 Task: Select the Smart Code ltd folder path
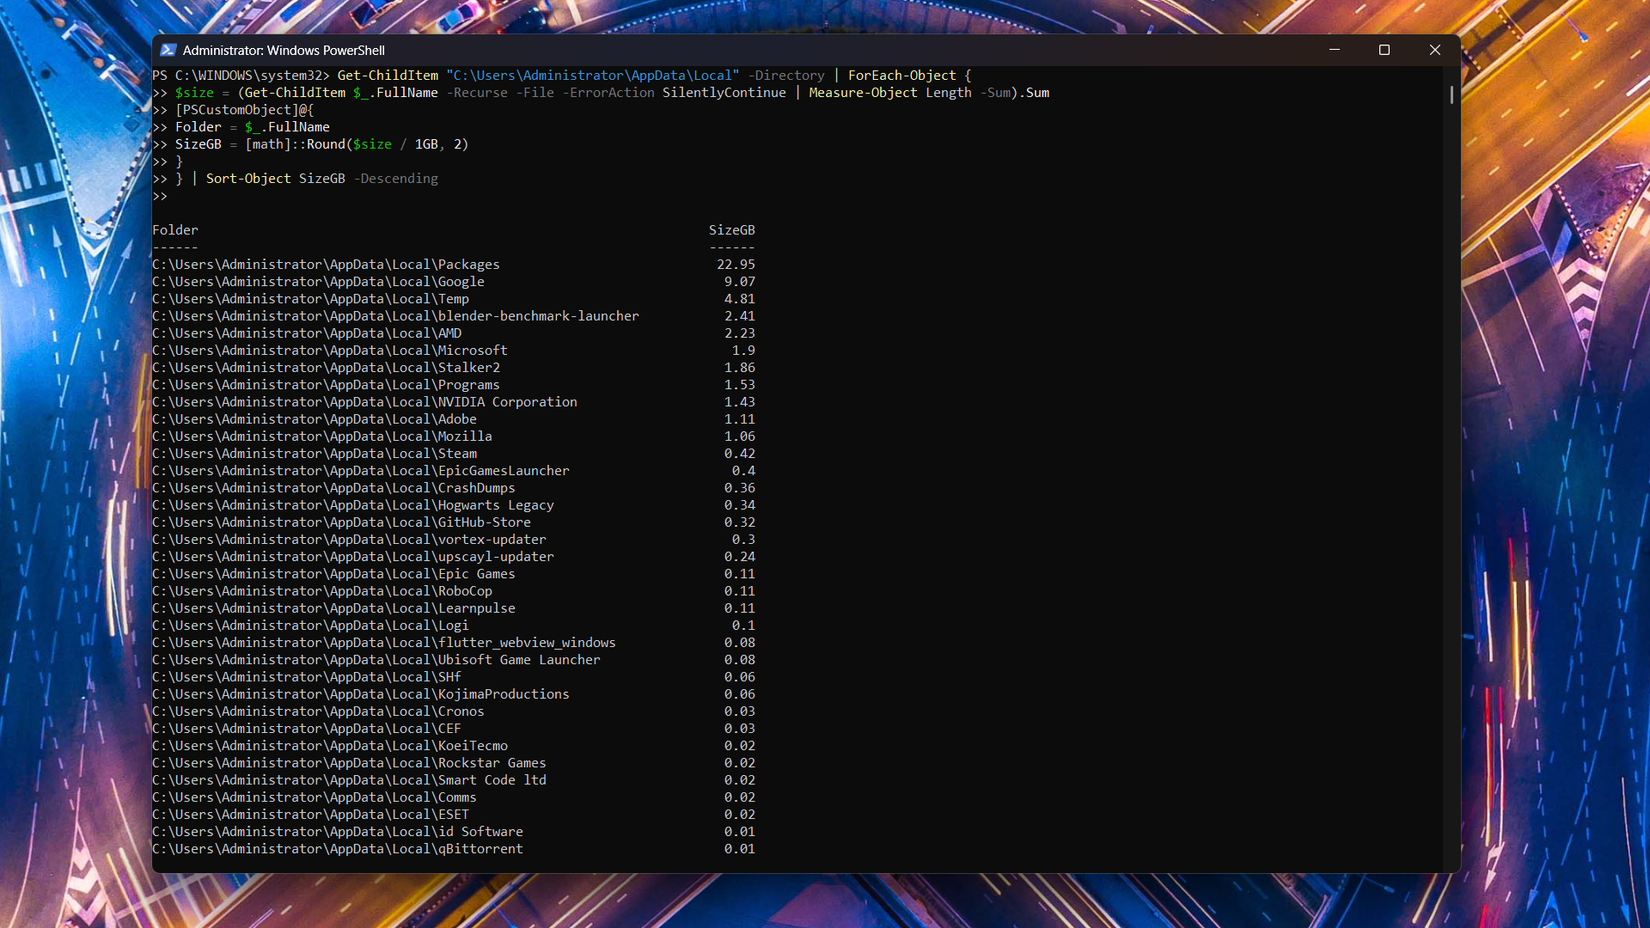click(x=349, y=780)
